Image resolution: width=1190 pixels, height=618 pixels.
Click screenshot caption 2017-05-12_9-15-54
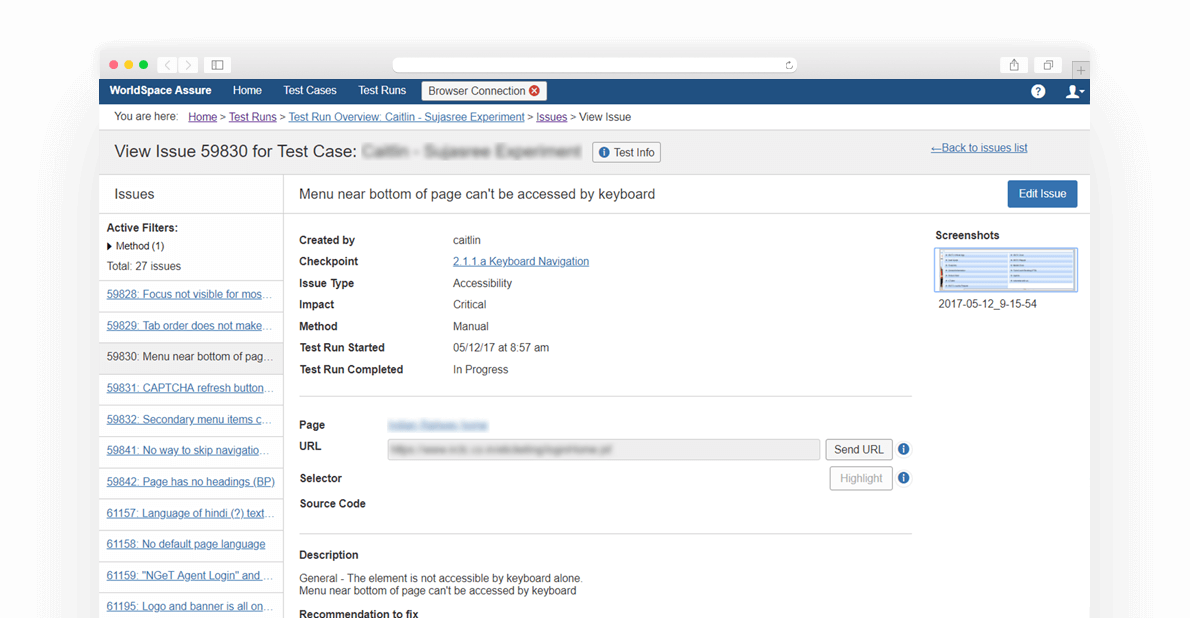(987, 304)
